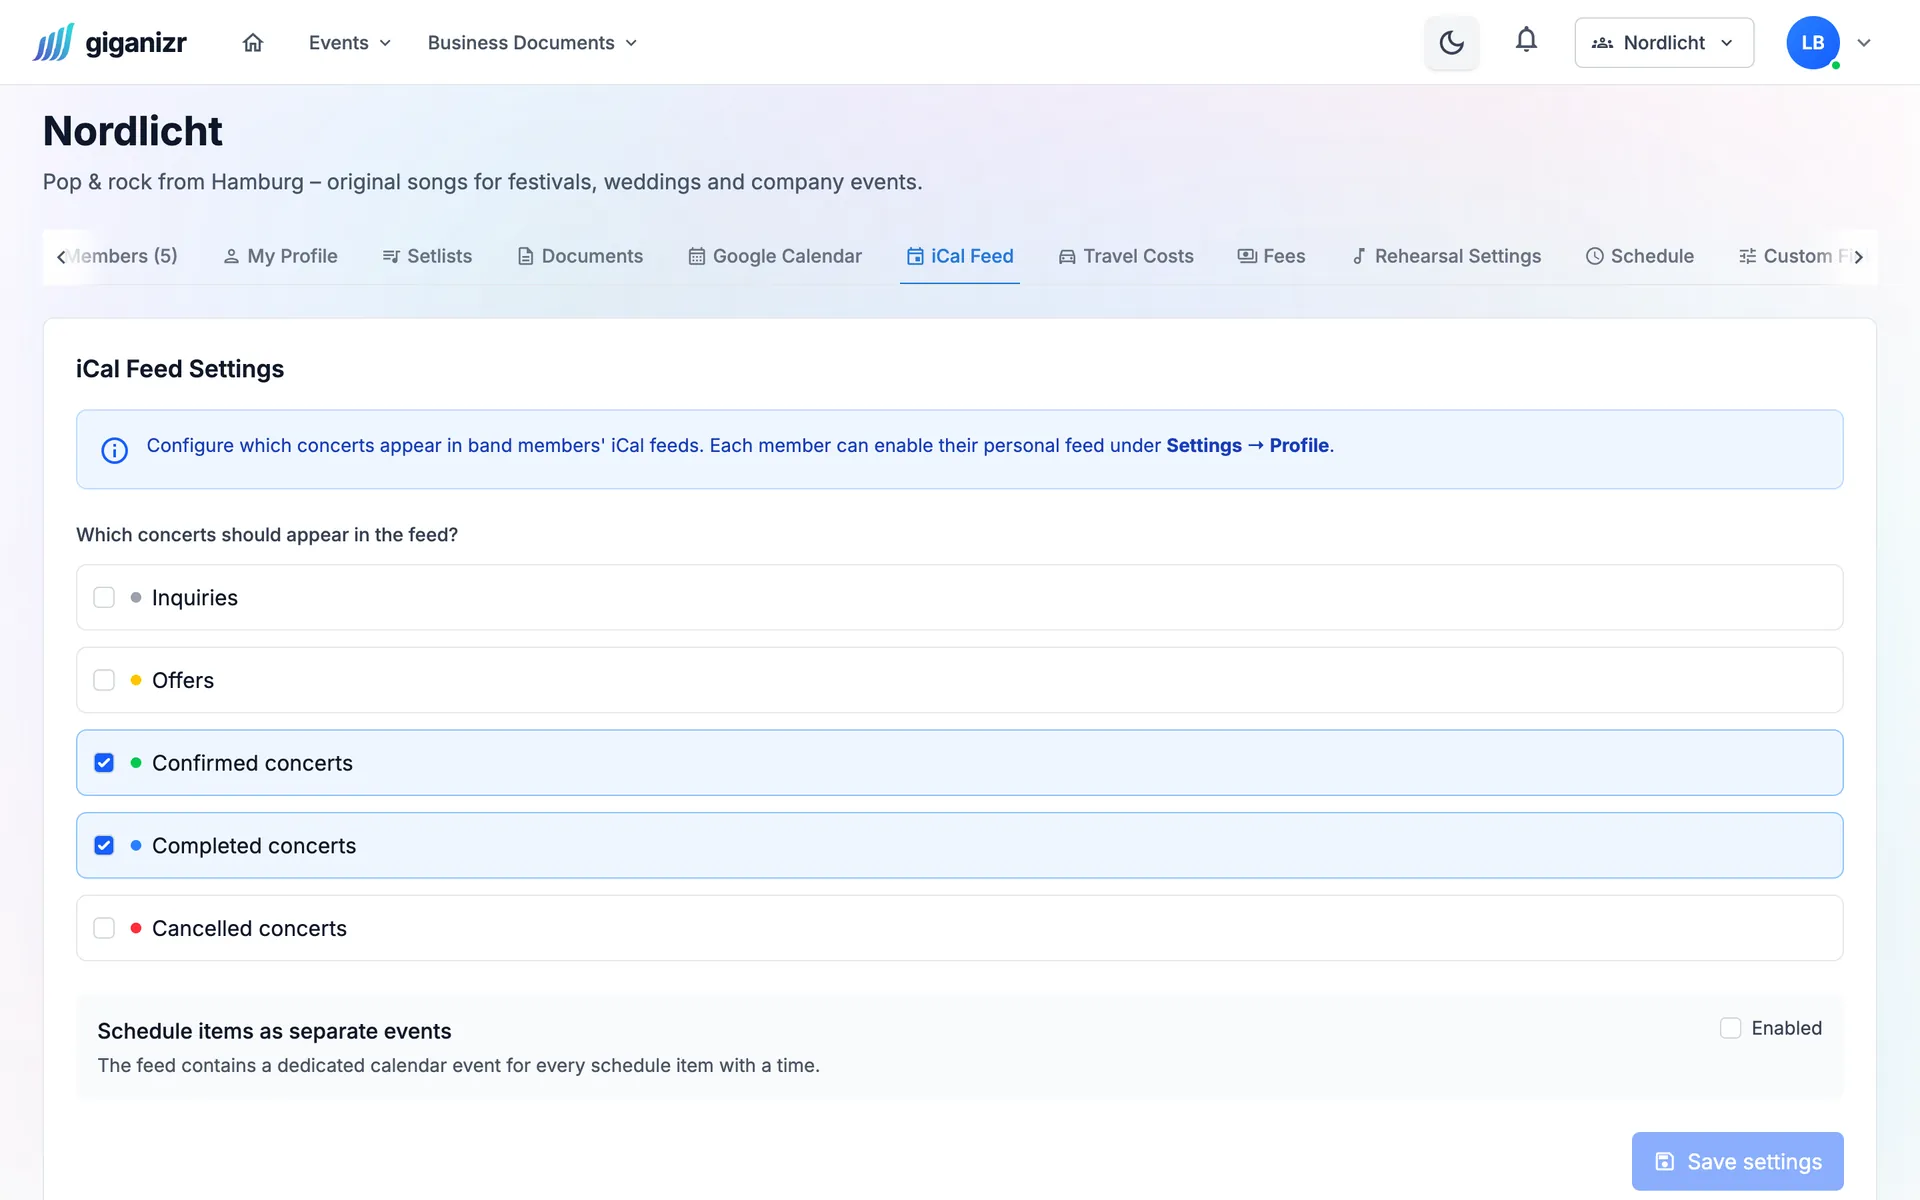The width and height of the screenshot is (1920, 1200).
Task: Open the Documents tab
Action: (580, 256)
